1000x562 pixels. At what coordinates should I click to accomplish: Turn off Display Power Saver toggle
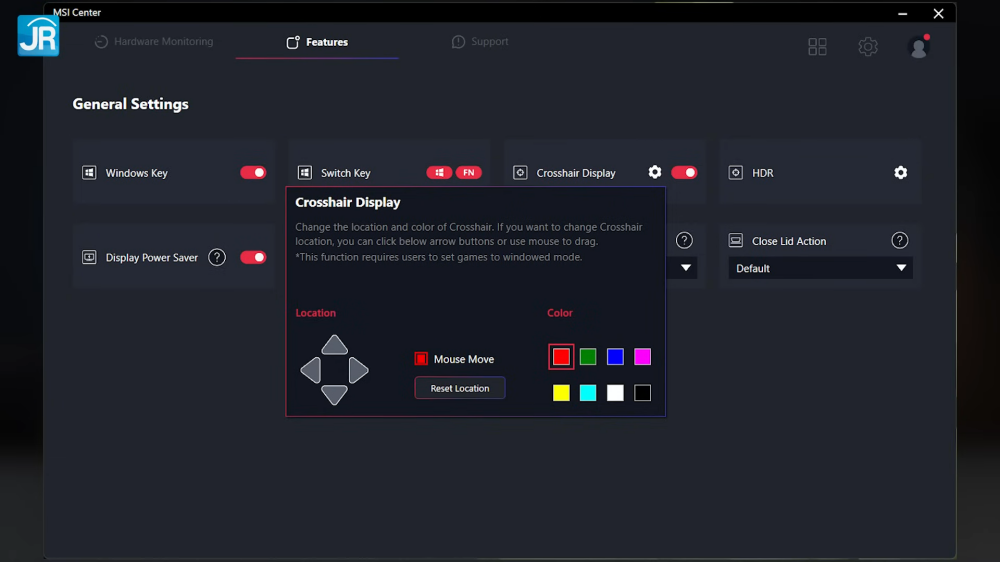tap(253, 258)
